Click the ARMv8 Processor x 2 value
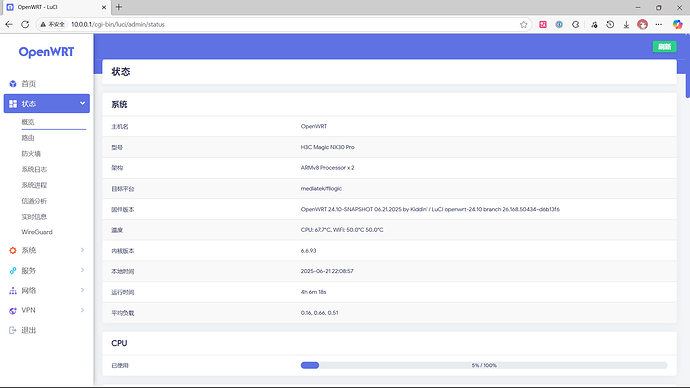Screen dimensions: 690x388 pos(327,168)
